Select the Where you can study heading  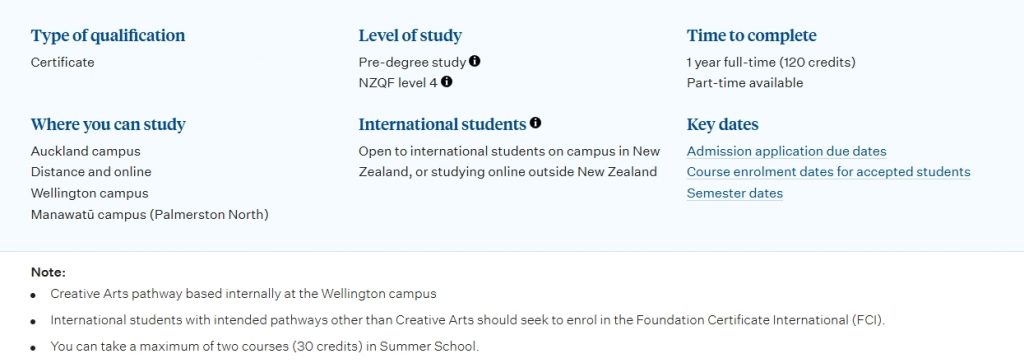click(x=108, y=125)
